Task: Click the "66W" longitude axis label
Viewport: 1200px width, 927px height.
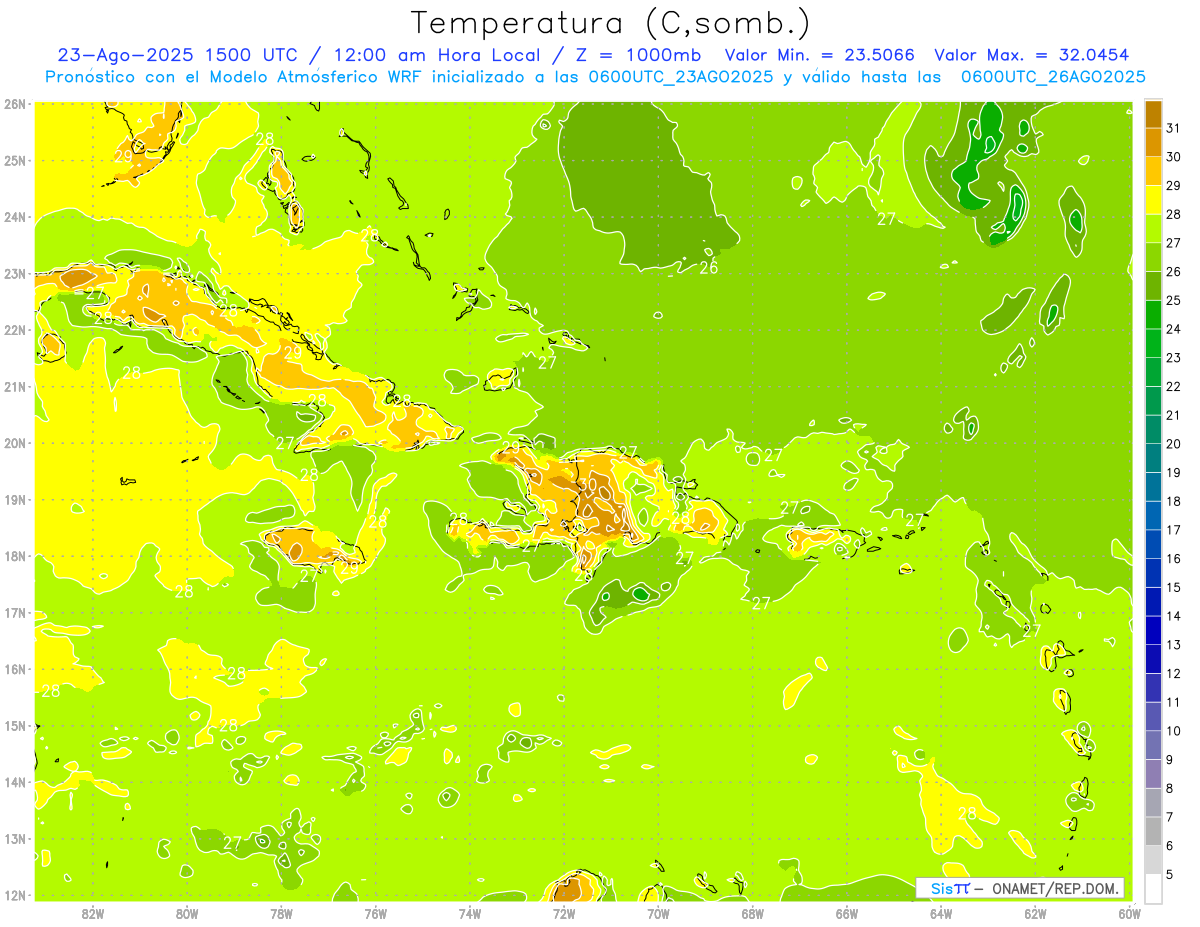Action: pyautogui.click(x=846, y=913)
